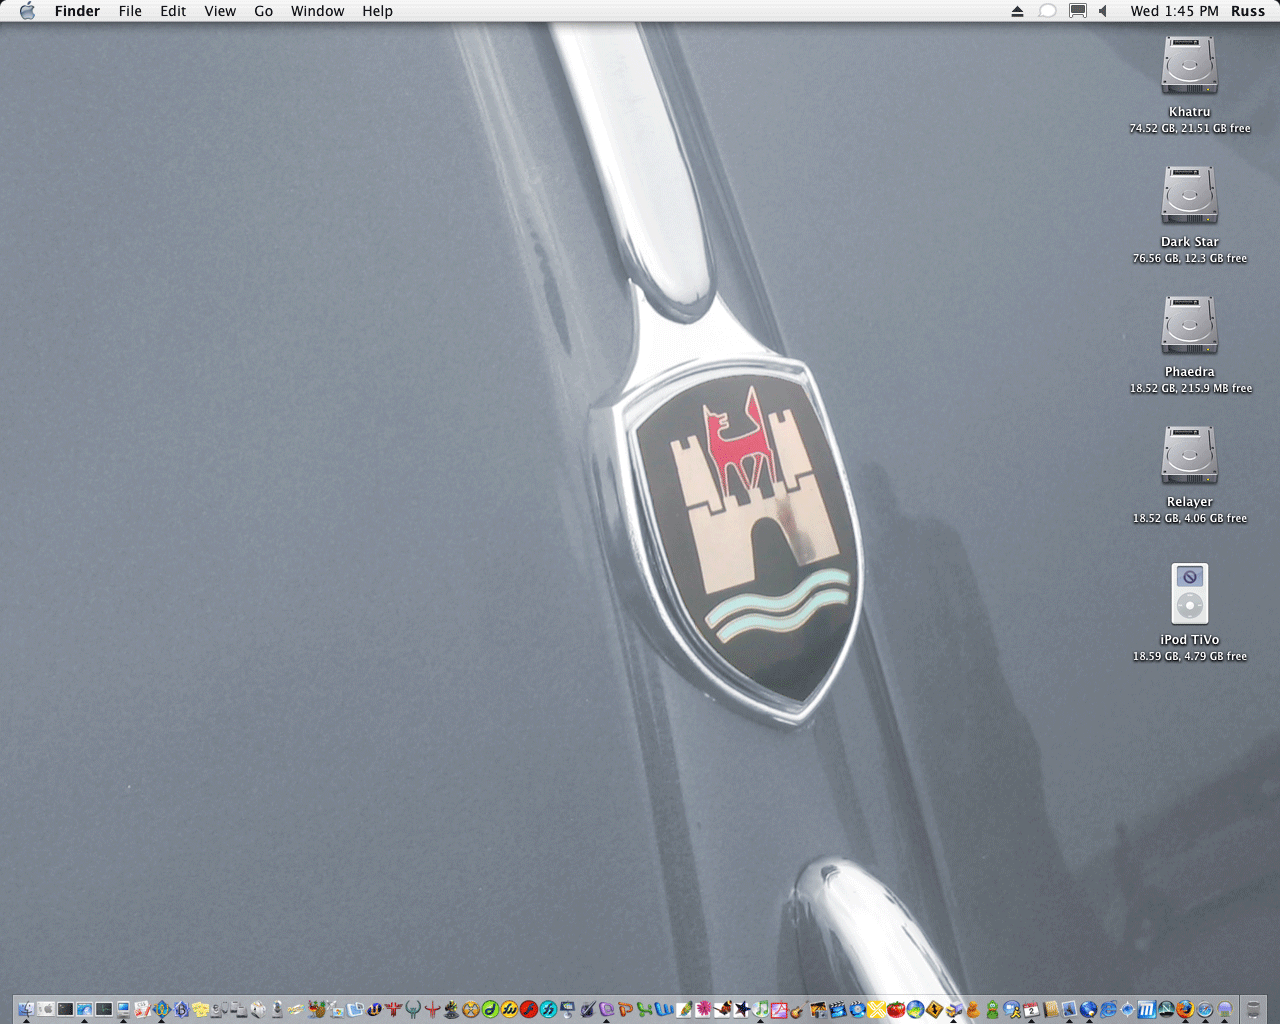Open the red Flash icon in Dock
Viewport: 1280px width, 1024px height.
click(x=529, y=1009)
